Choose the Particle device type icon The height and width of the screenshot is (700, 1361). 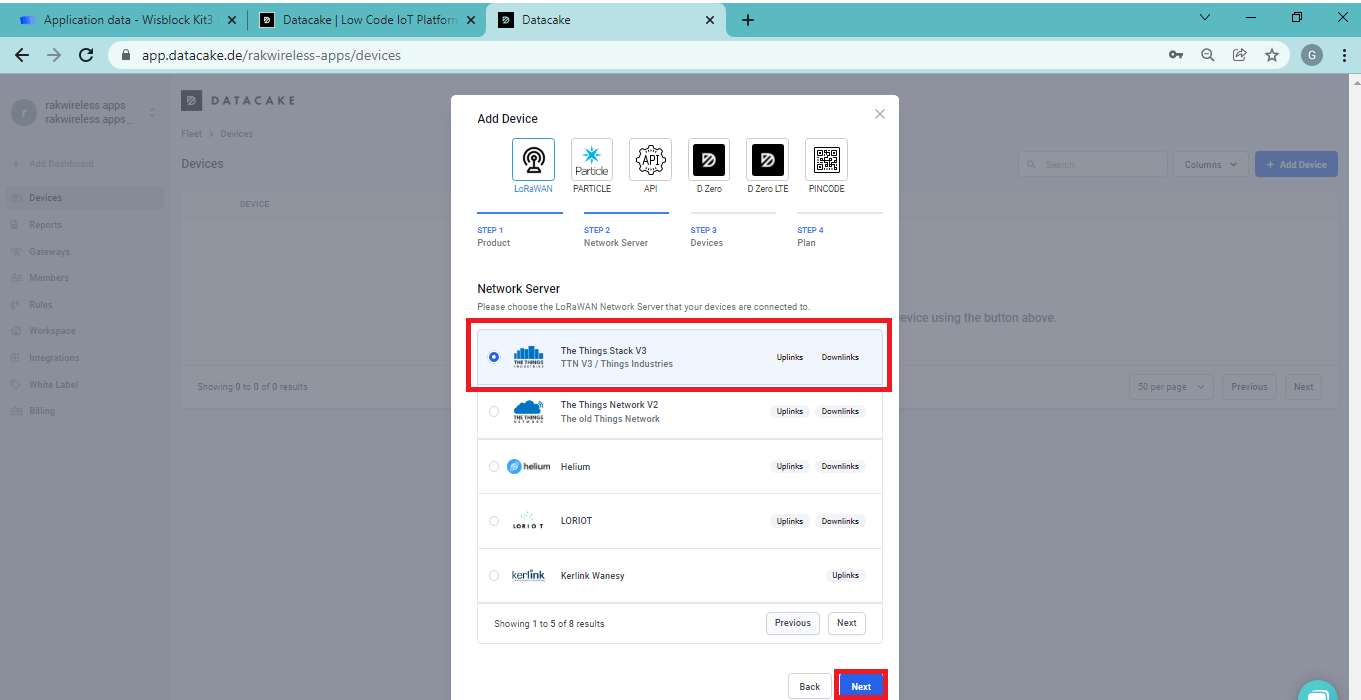[592, 160]
